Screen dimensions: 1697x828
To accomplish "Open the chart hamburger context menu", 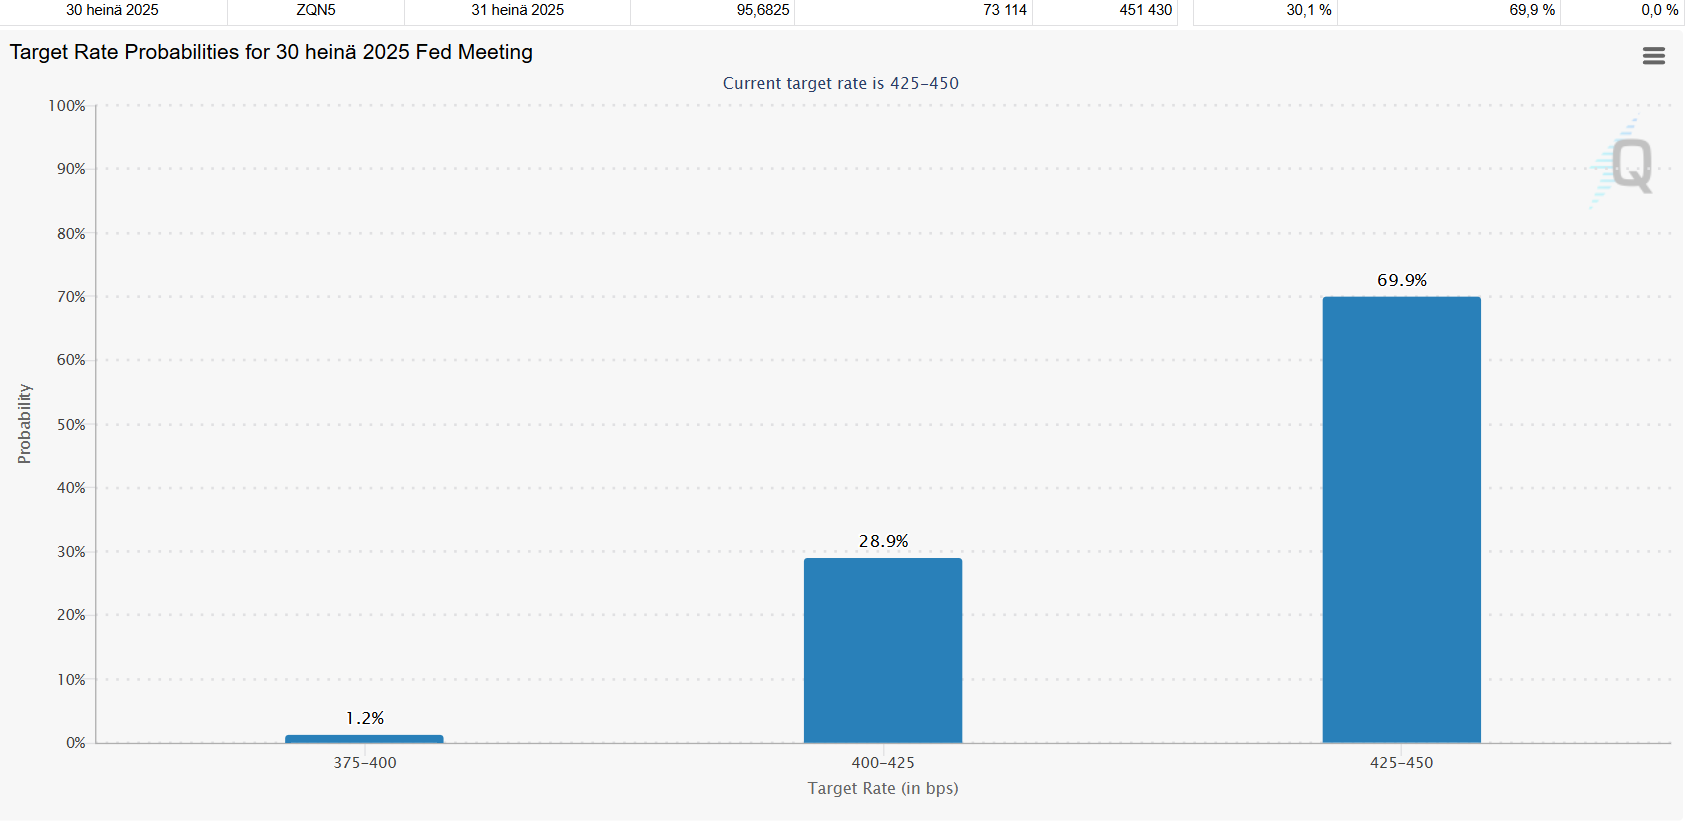I will click(1653, 56).
